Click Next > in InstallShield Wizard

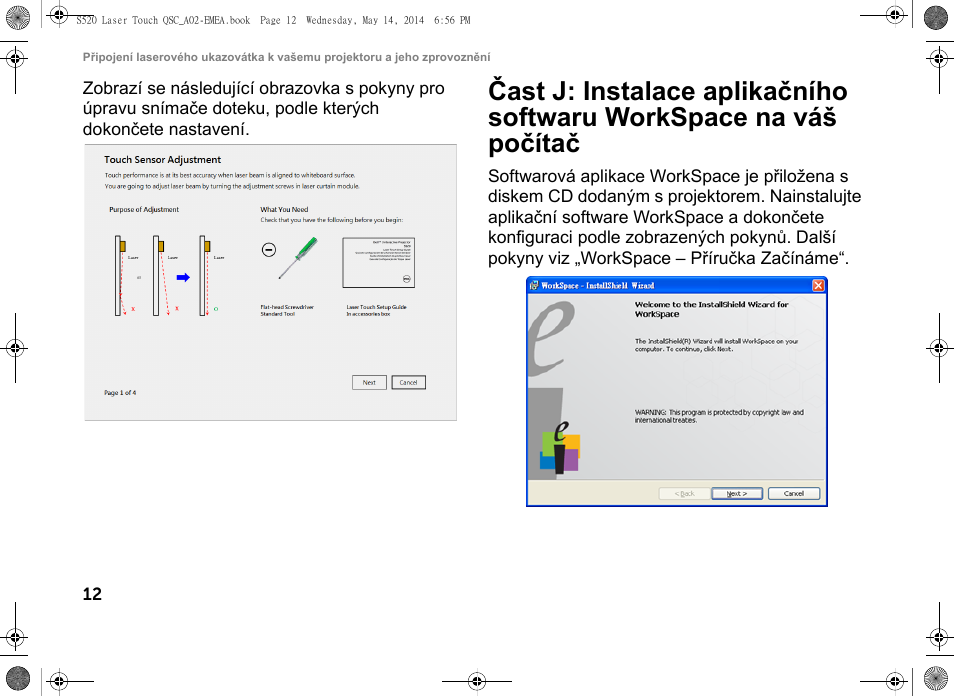click(x=737, y=494)
